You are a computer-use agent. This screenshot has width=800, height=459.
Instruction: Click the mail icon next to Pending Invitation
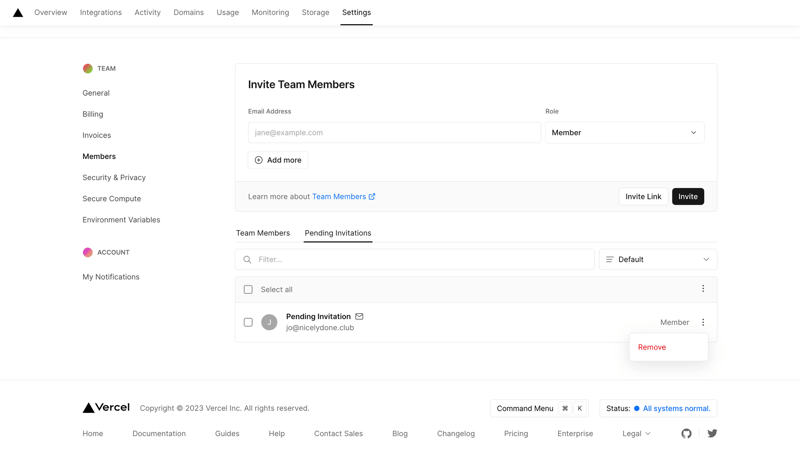[x=359, y=316]
